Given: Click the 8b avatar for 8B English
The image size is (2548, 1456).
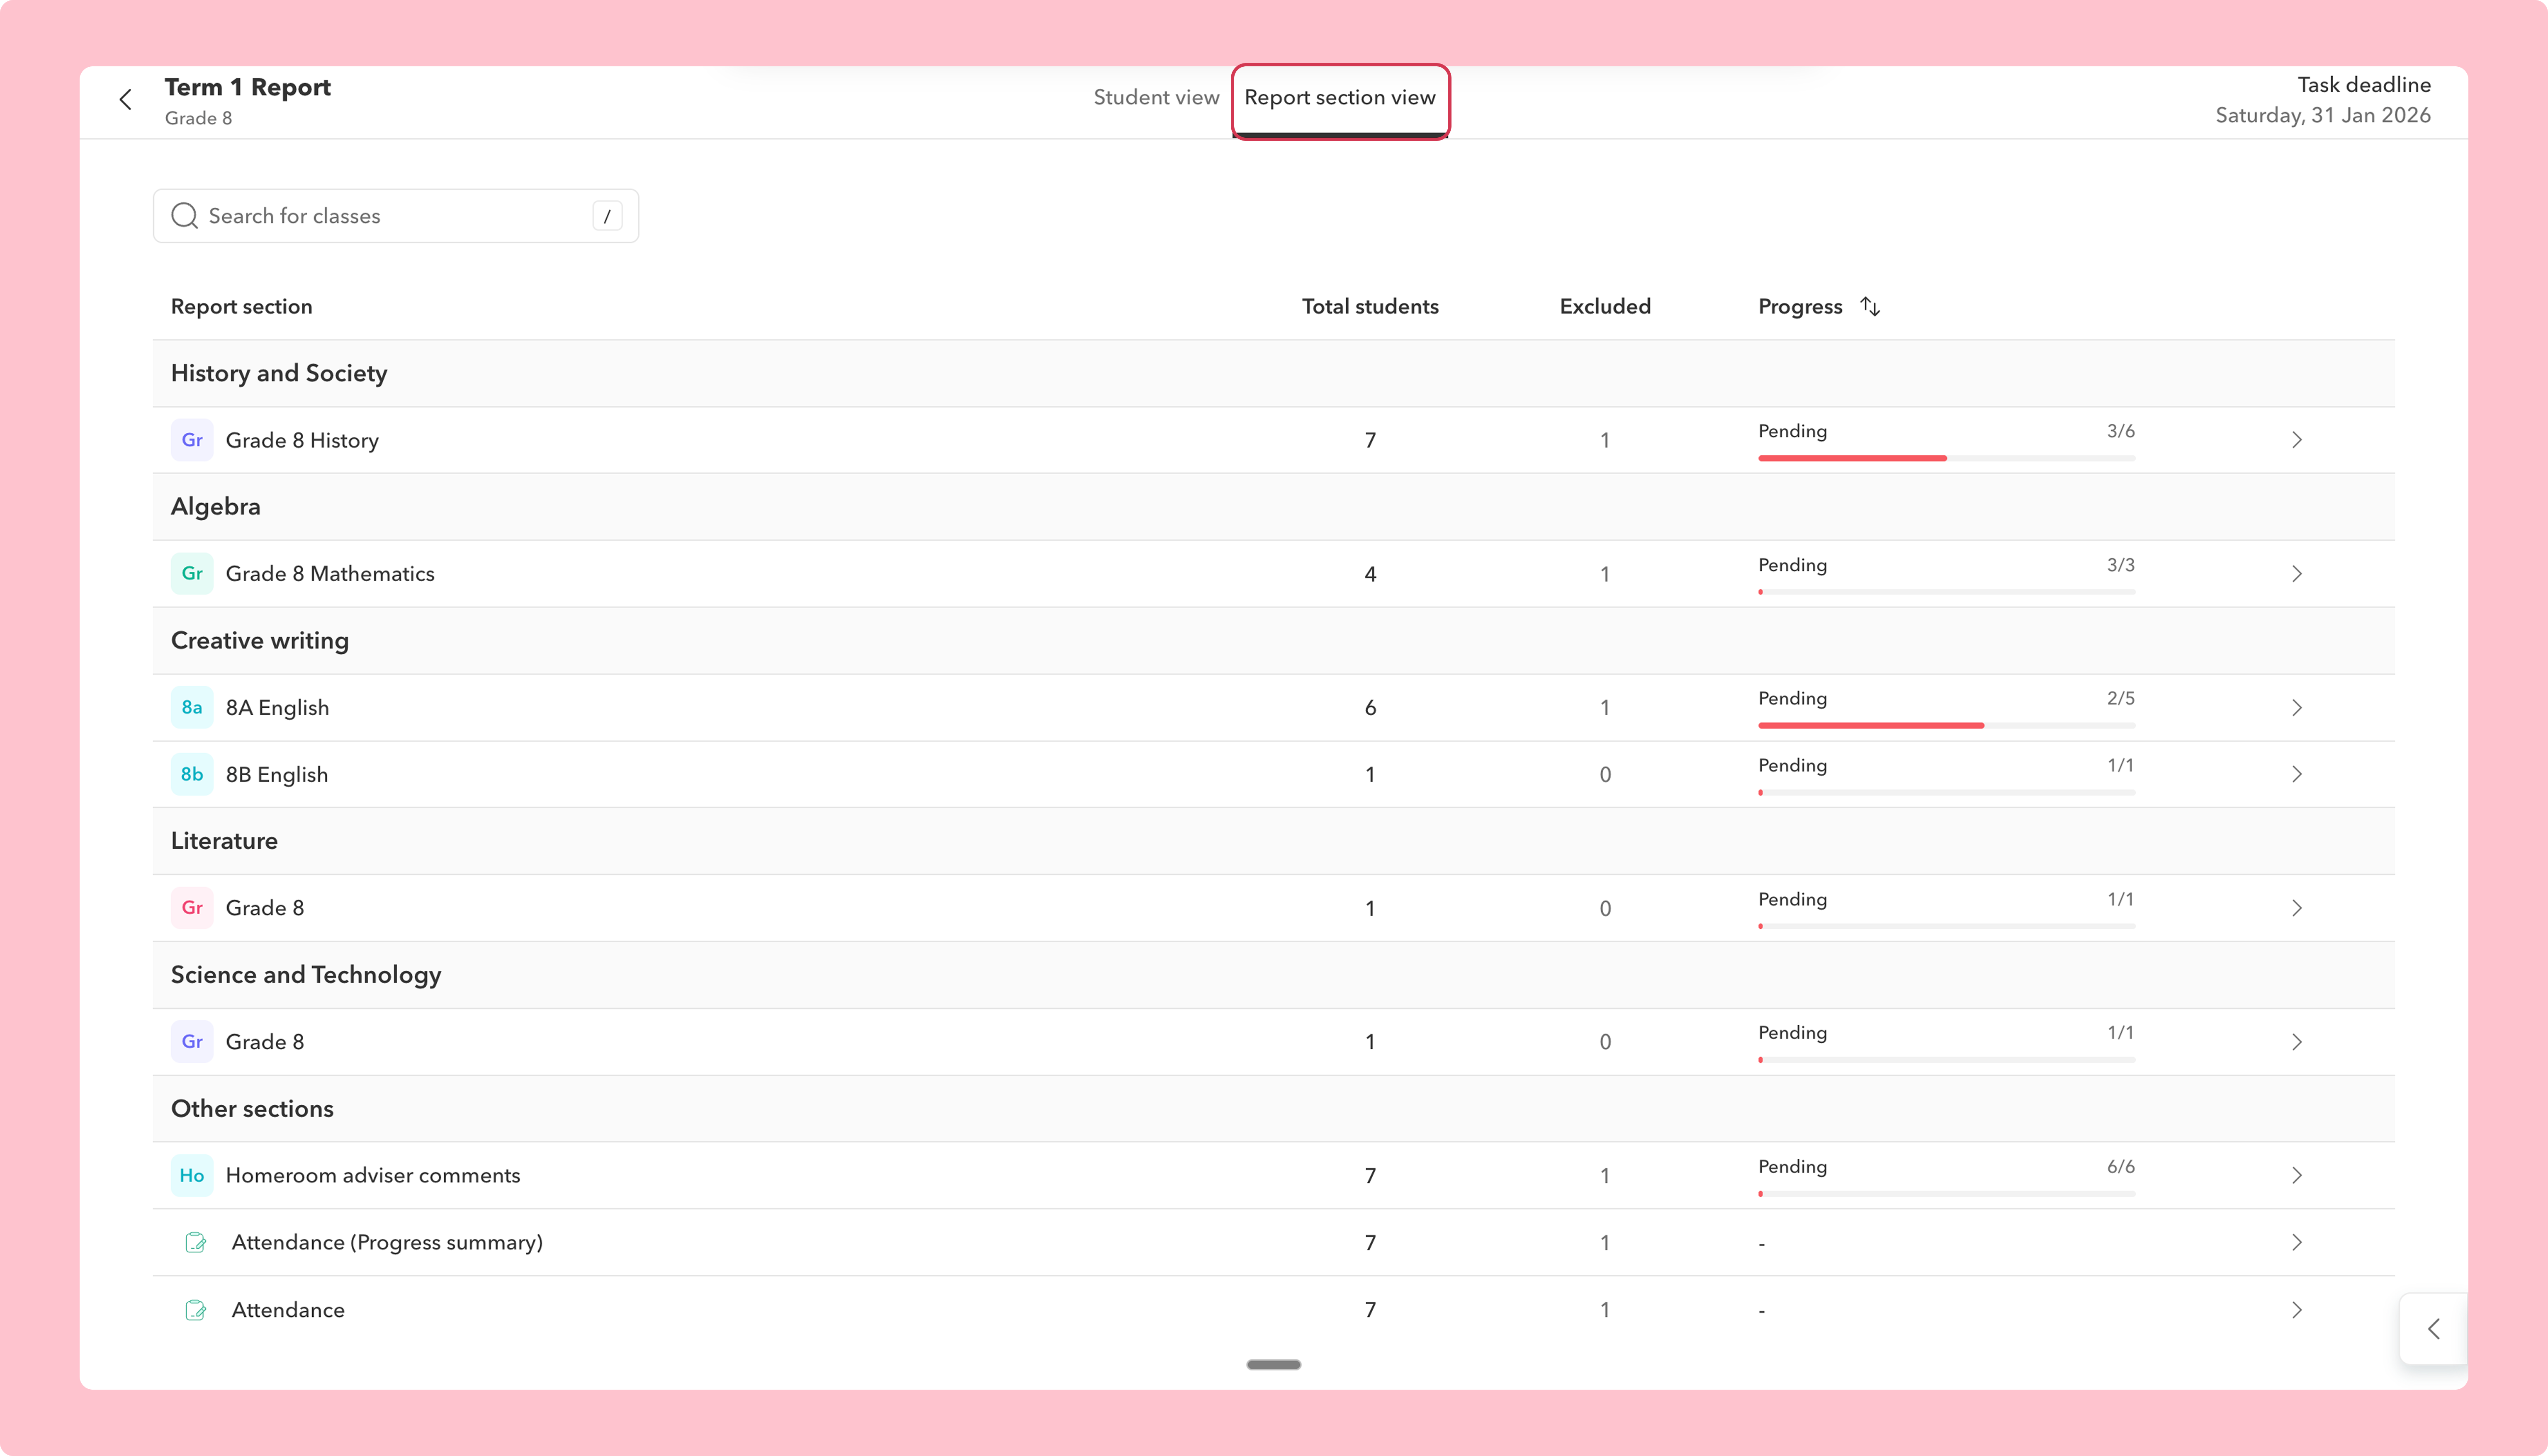Looking at the screenshot, I should pyautogui.click(x=192, y=774).
